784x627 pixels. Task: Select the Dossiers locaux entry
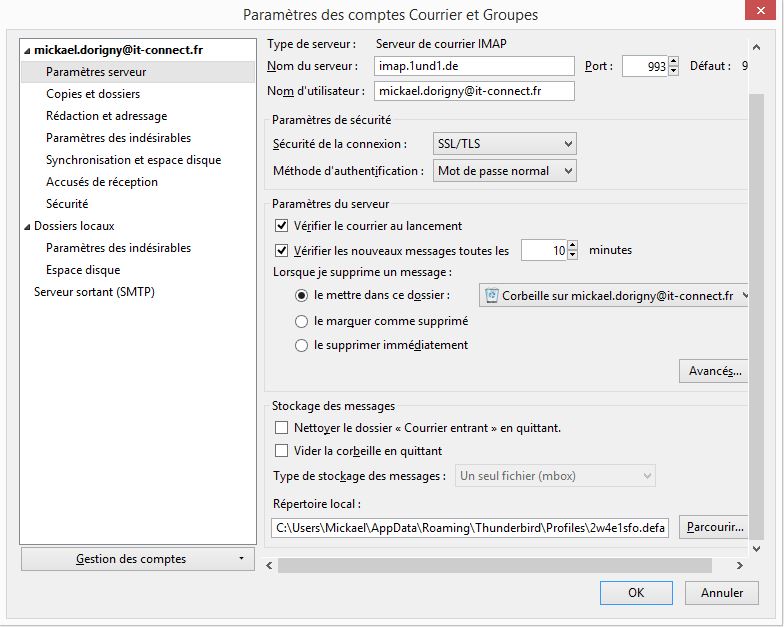74,226
